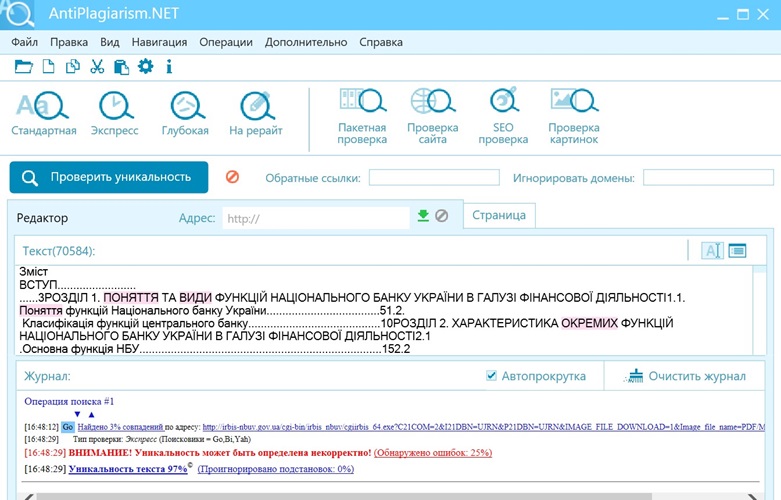Focus the Игнорировать домены input field
Image resolution: width=781 pixels, height=500 pixels.
(x=708, y=177)
